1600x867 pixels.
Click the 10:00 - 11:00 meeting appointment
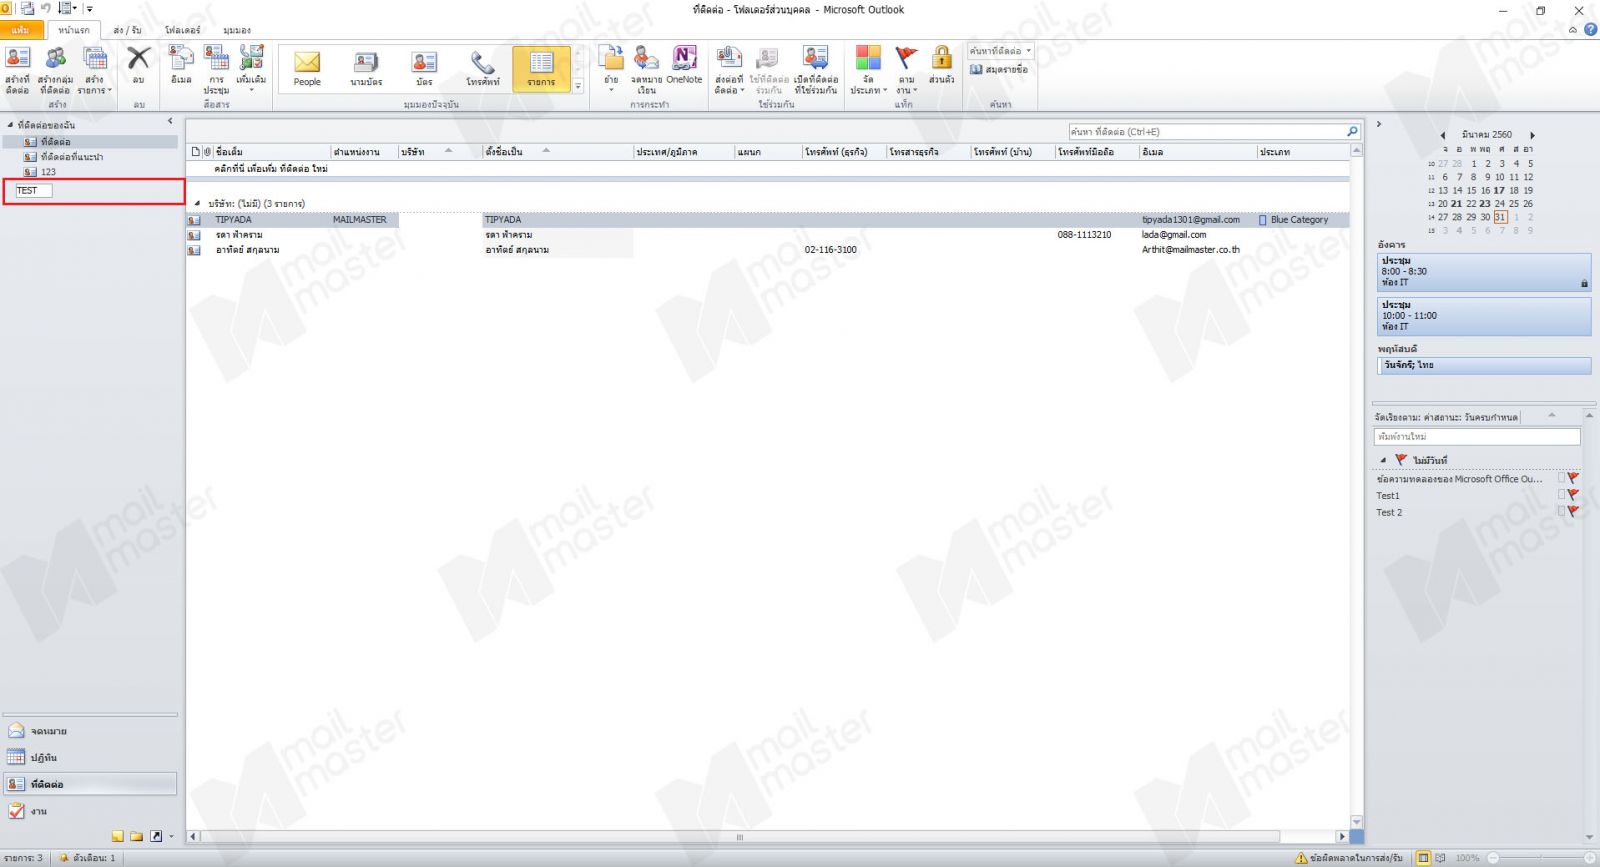(x=1484, y=316)
